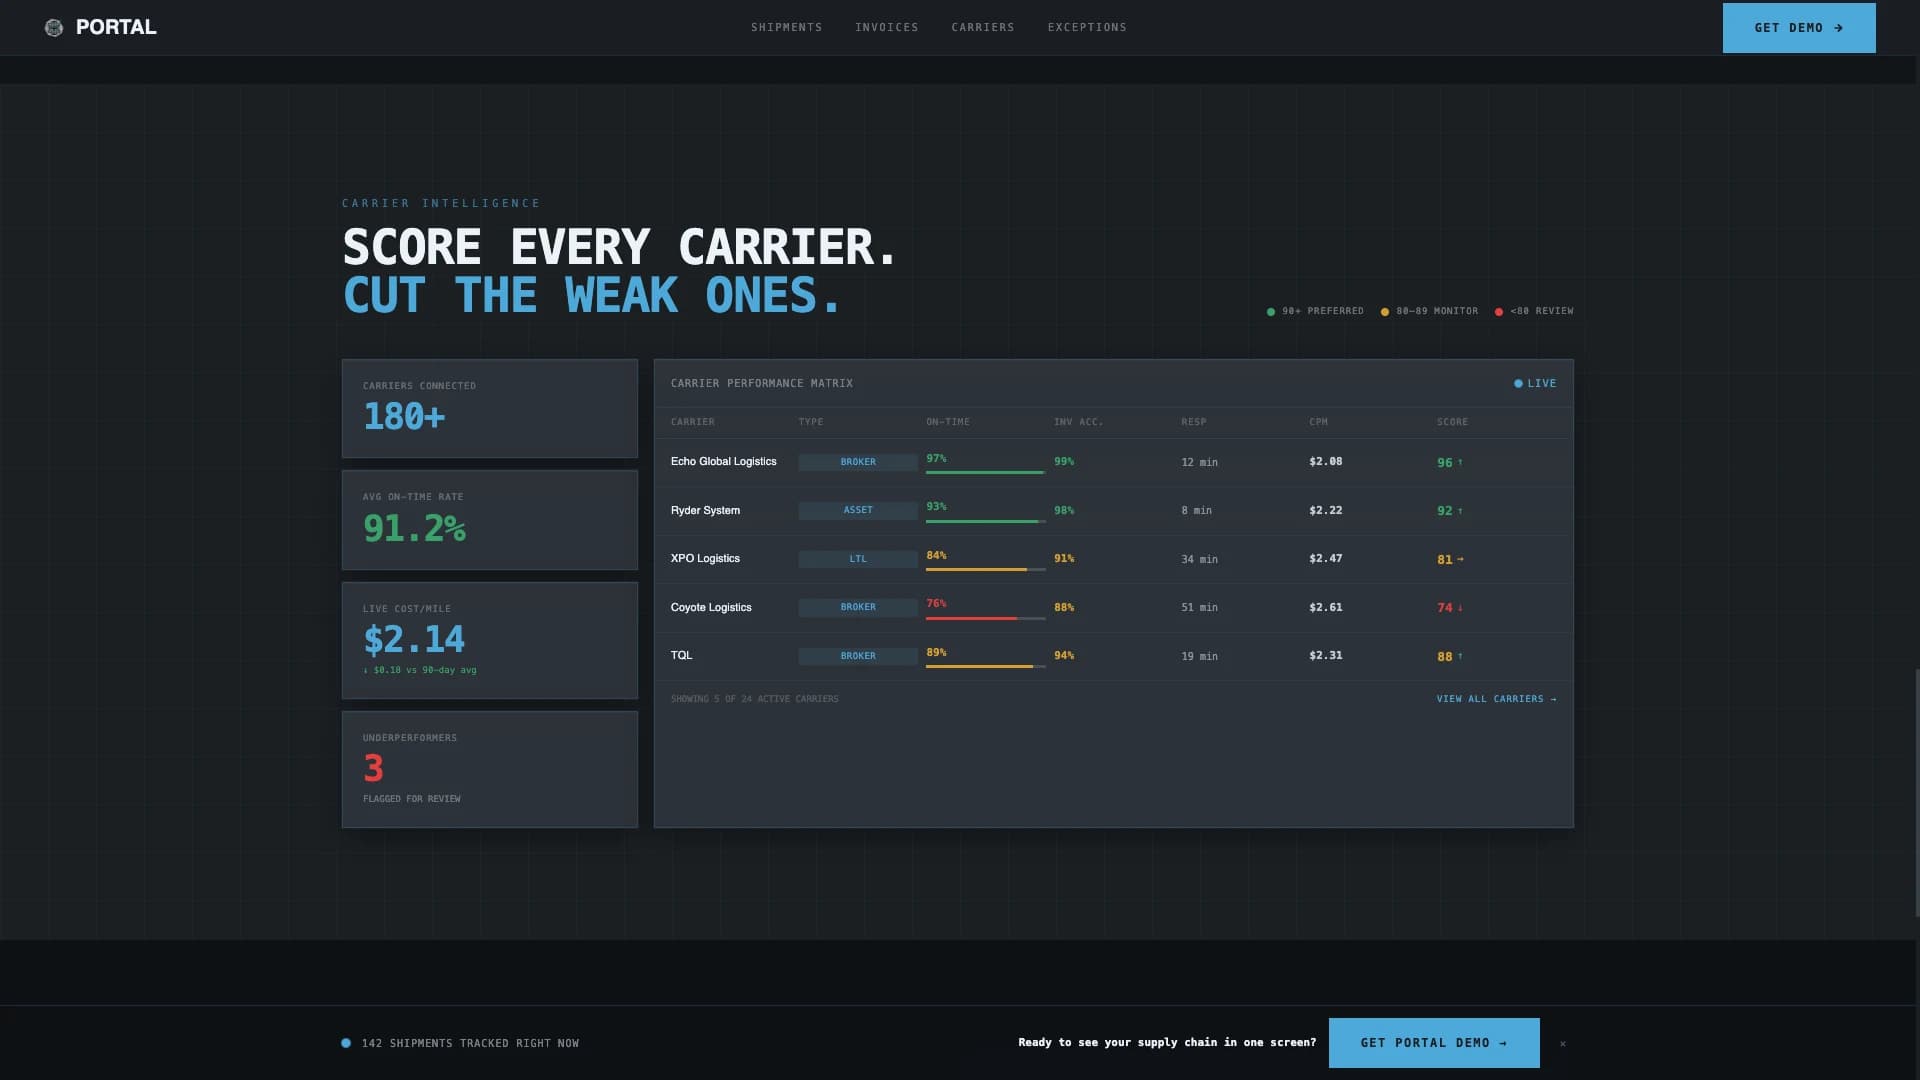This screenshot has height=1080, width=1920.
Task: Click the 142 Shipments Tracked text
Action: (x=470, y=1043)
